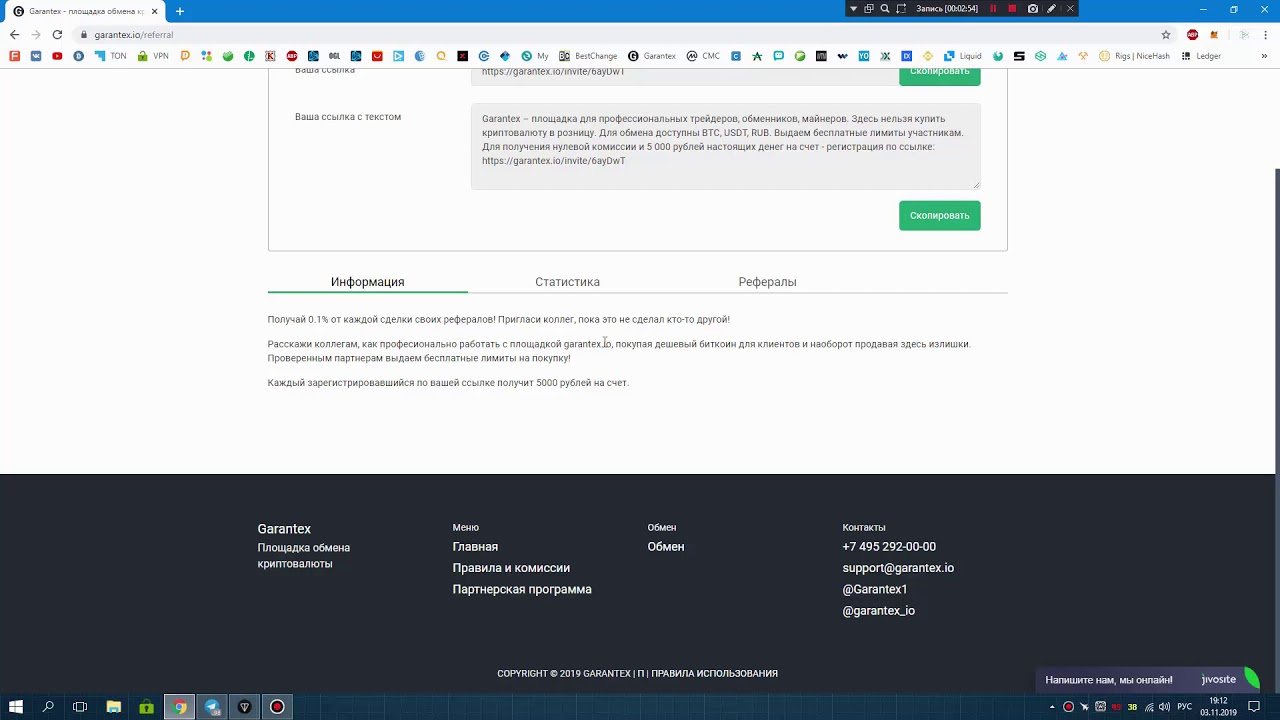
Task: Bookmark this page with the star icon
Action: [x=1166, y=35]
